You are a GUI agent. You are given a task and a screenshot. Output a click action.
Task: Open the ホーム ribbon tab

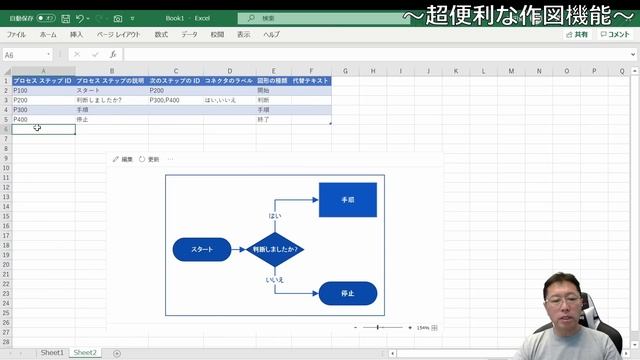tap(48, 35)
